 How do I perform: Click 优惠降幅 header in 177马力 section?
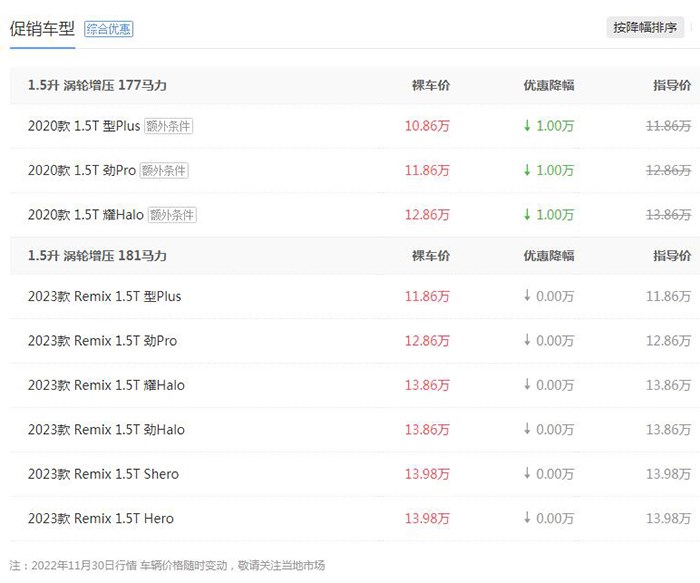(x=549, y=85)
